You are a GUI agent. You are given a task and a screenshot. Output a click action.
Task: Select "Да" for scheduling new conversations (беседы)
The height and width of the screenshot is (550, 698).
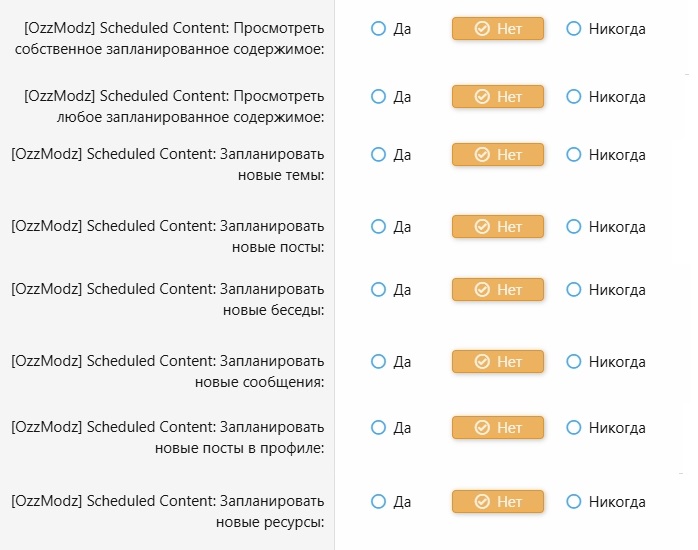click(x=378, y=290)
